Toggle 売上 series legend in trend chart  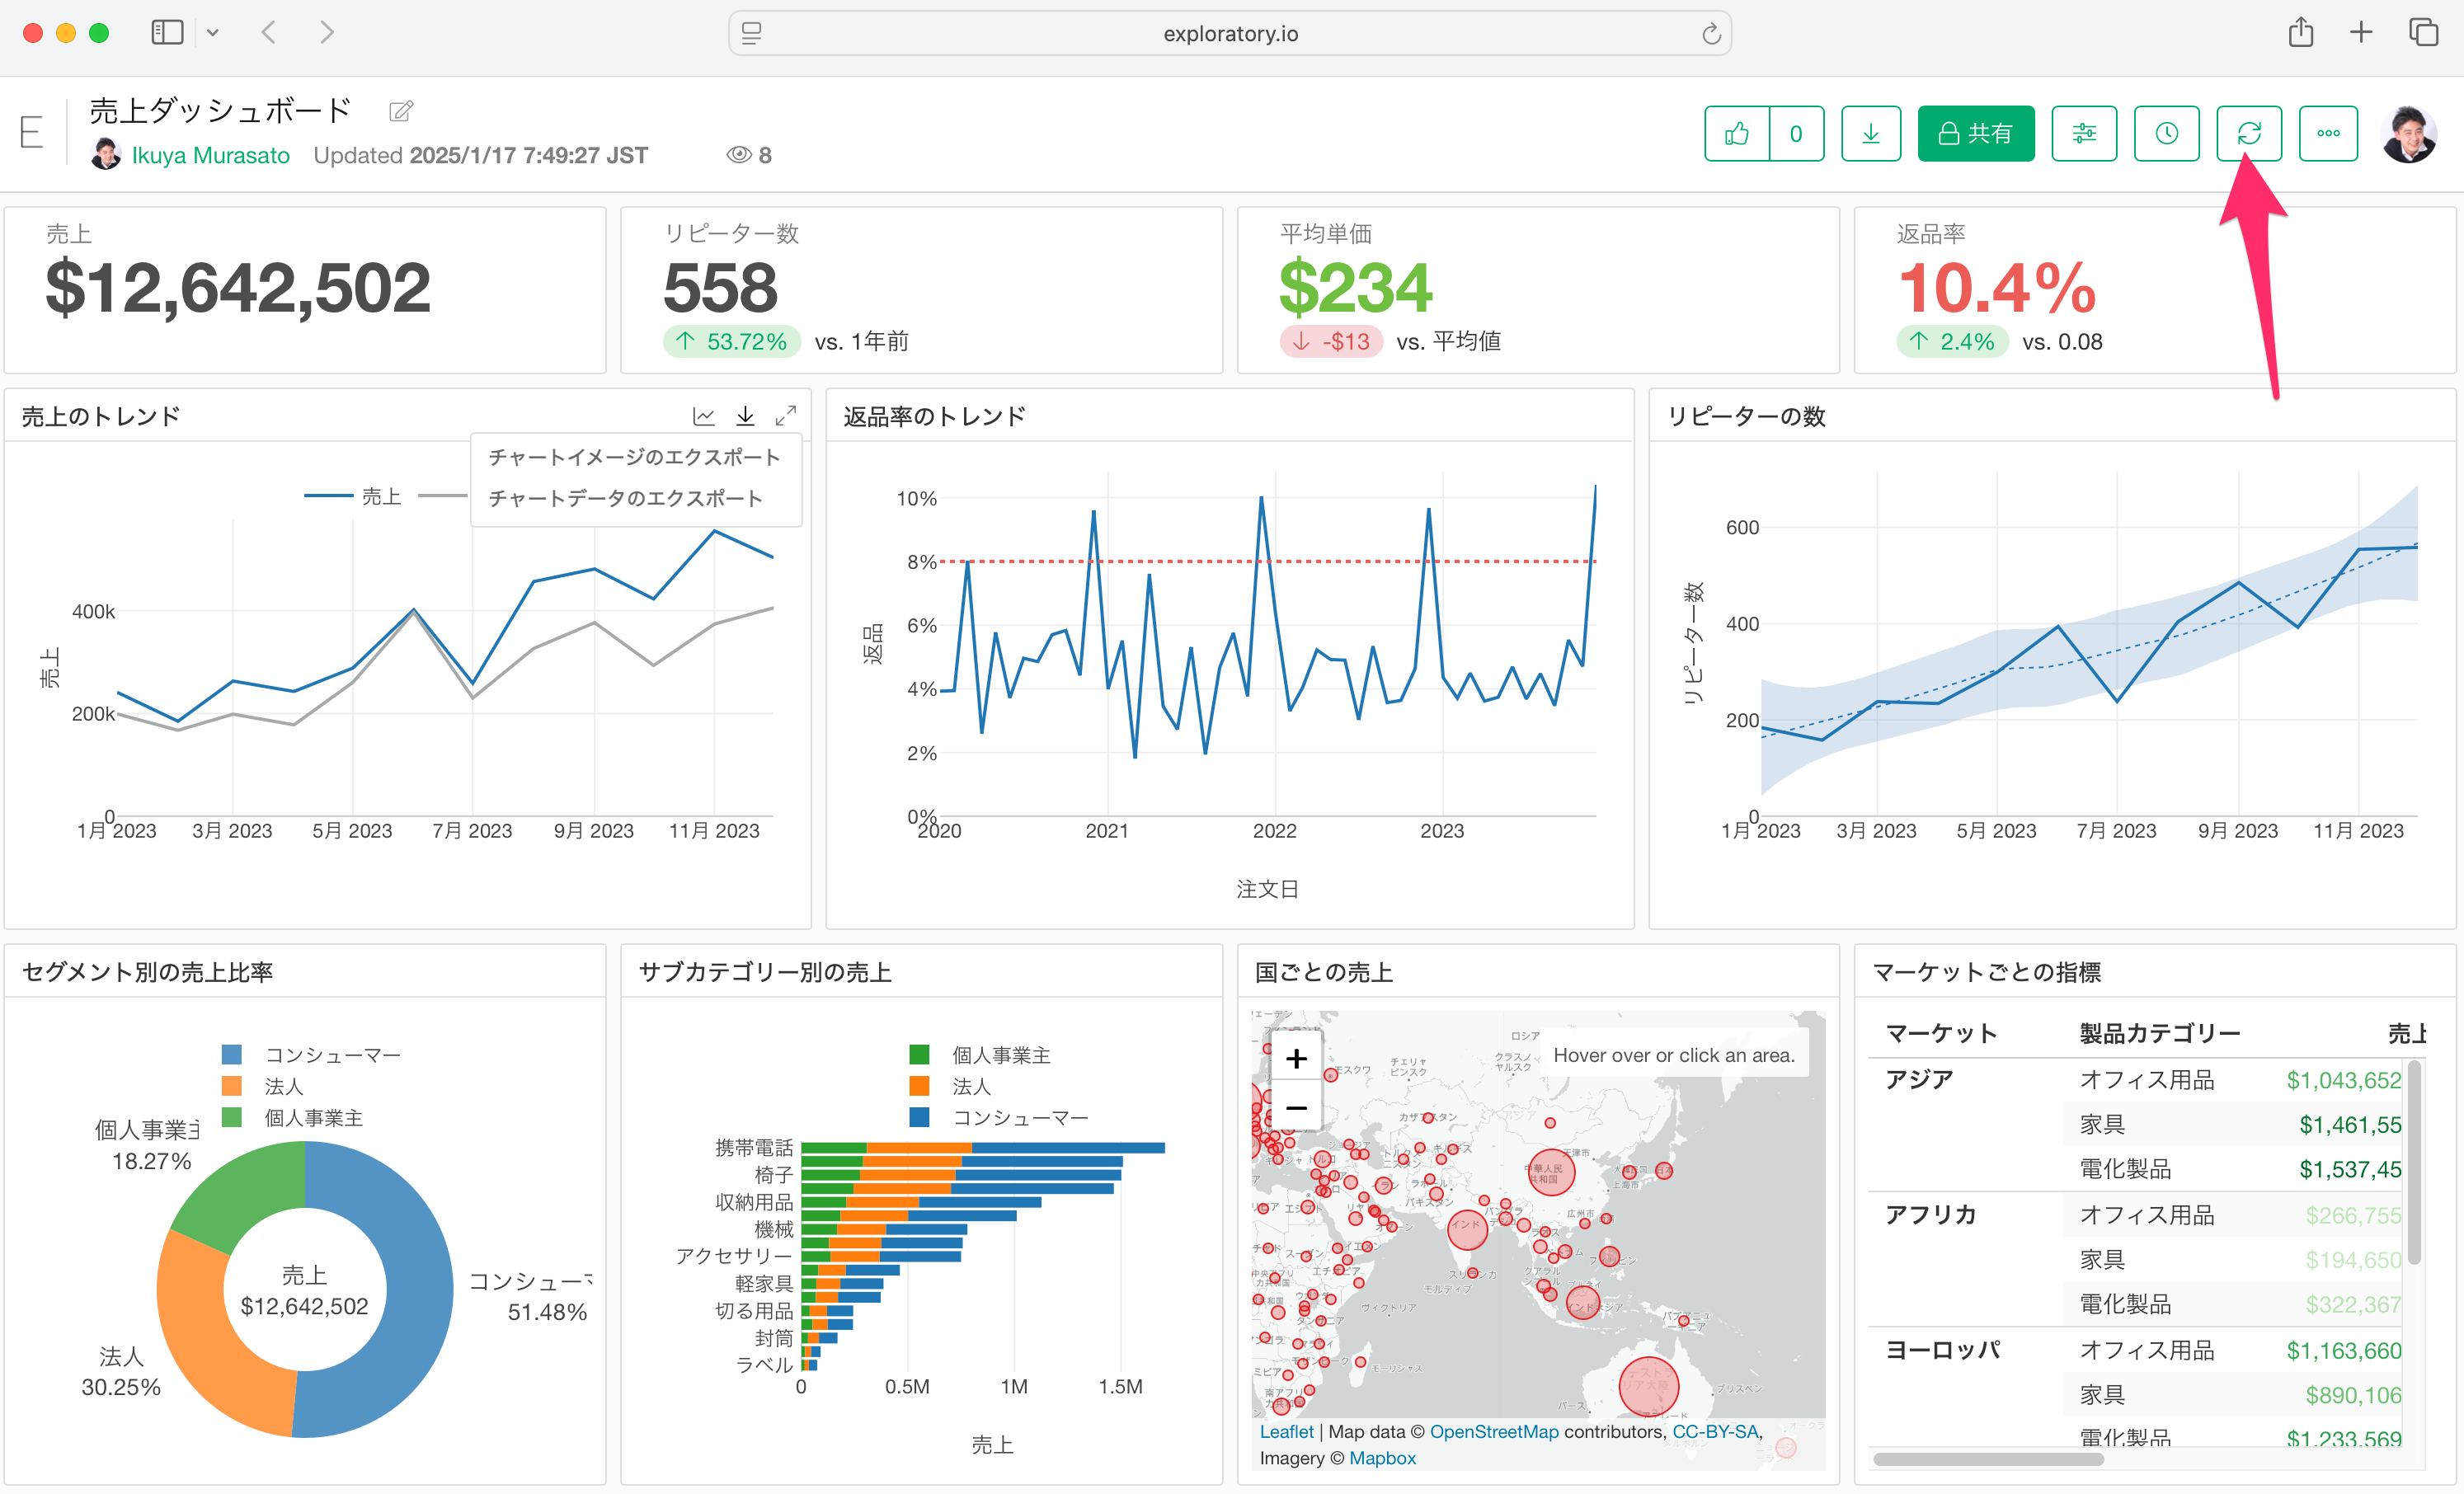pyautogui.click(x=380, y=496)
